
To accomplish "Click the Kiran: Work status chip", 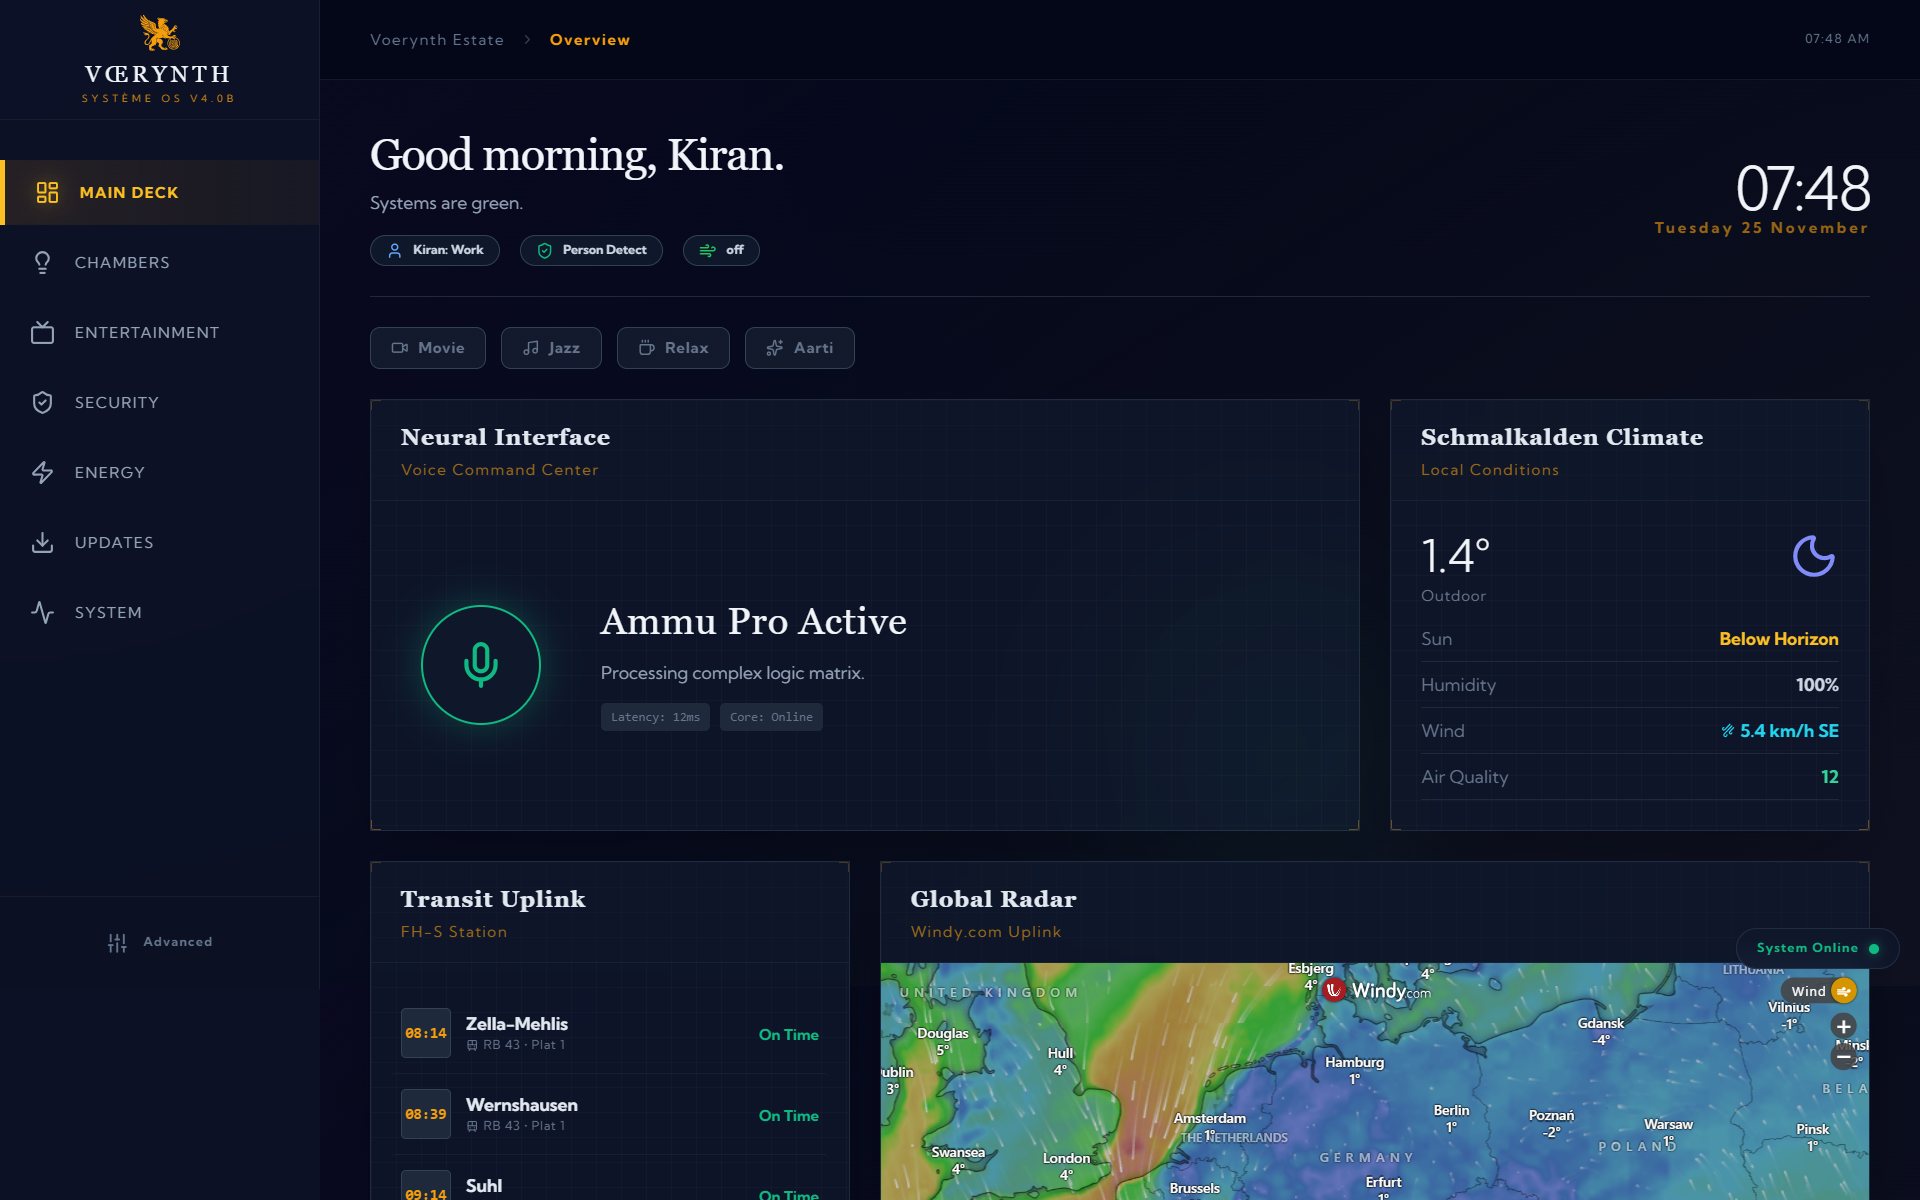I will click(x=435, y=250).
